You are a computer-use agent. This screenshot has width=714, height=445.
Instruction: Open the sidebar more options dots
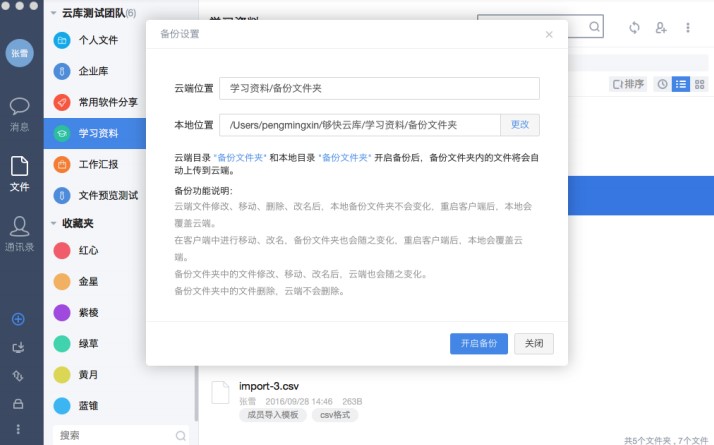pos(18,429)
